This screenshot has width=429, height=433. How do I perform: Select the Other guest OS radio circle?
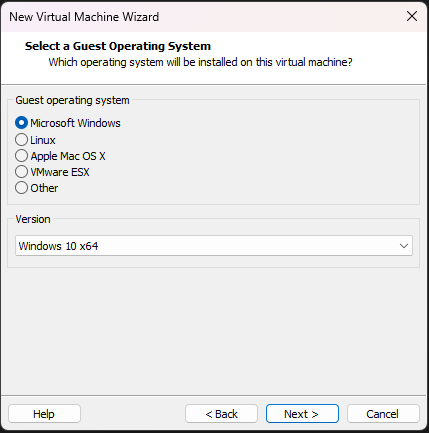pos(21,188)
